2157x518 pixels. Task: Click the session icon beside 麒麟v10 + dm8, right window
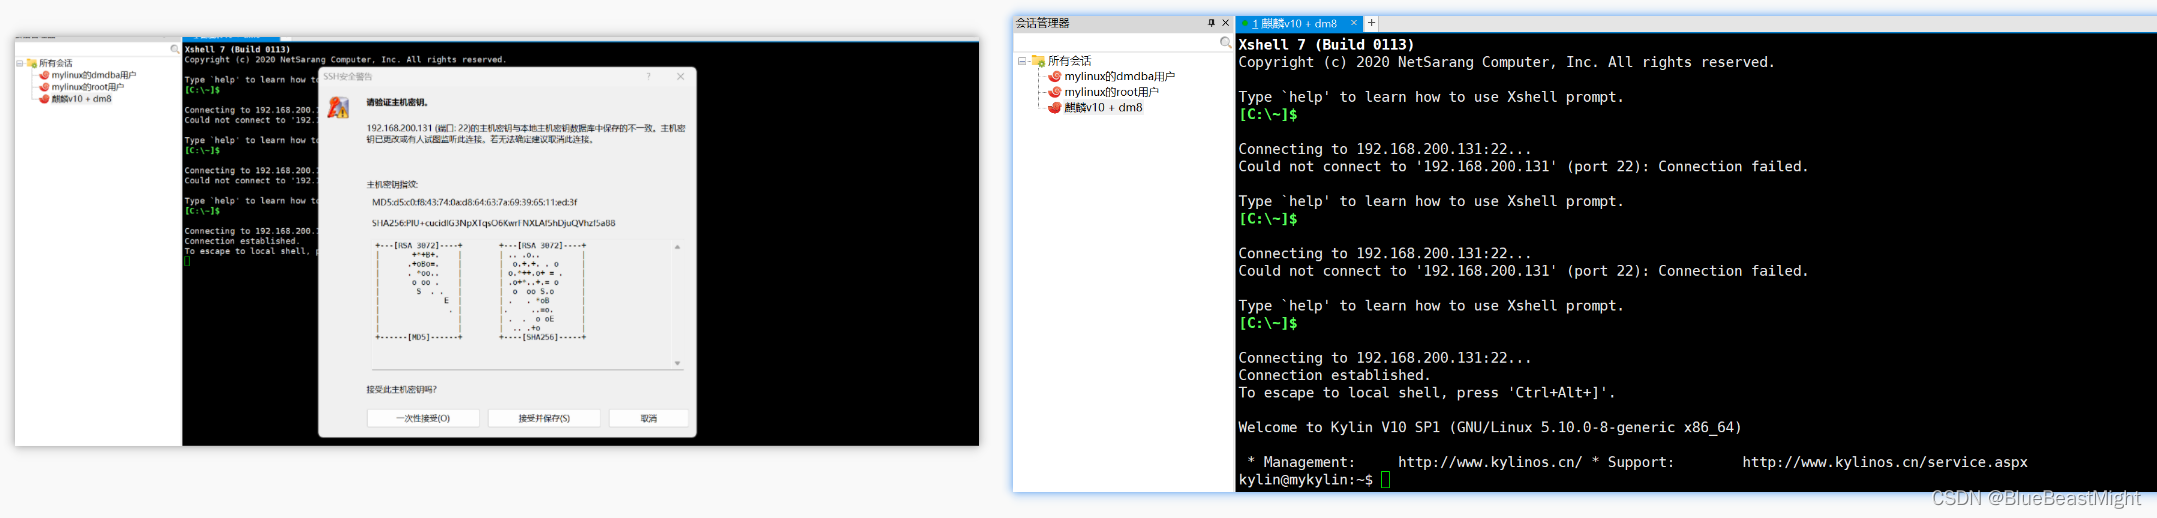[x=1054, y=107]
